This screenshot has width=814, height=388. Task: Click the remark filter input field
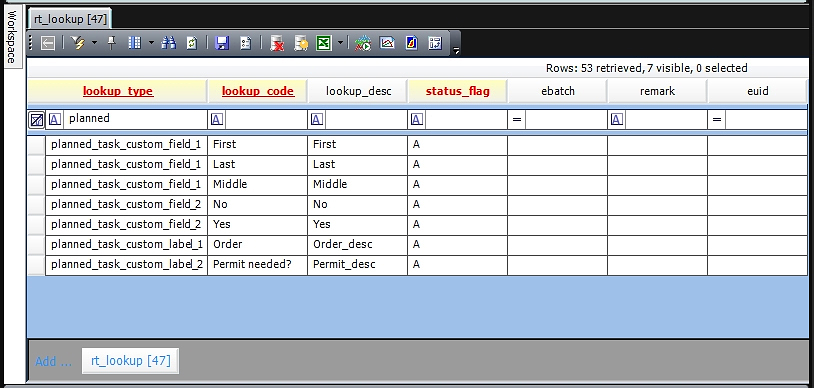tap(666, 119)
